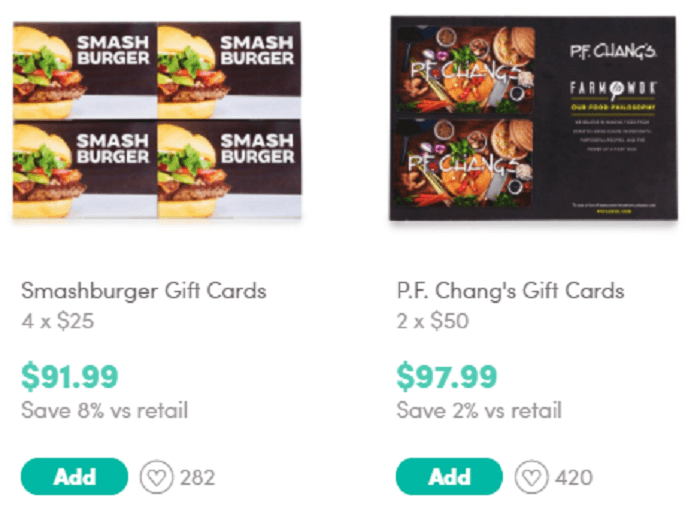Click the bottom-right Smashburger card image

coord(229,169)
